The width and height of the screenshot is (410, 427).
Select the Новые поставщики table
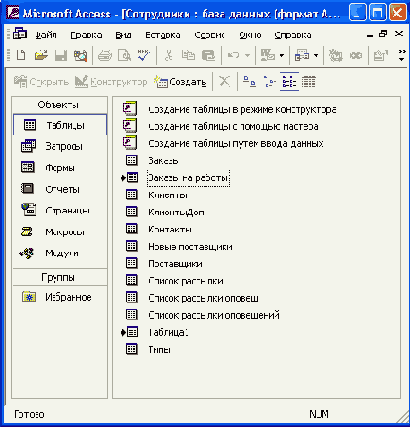pos(190,246)
